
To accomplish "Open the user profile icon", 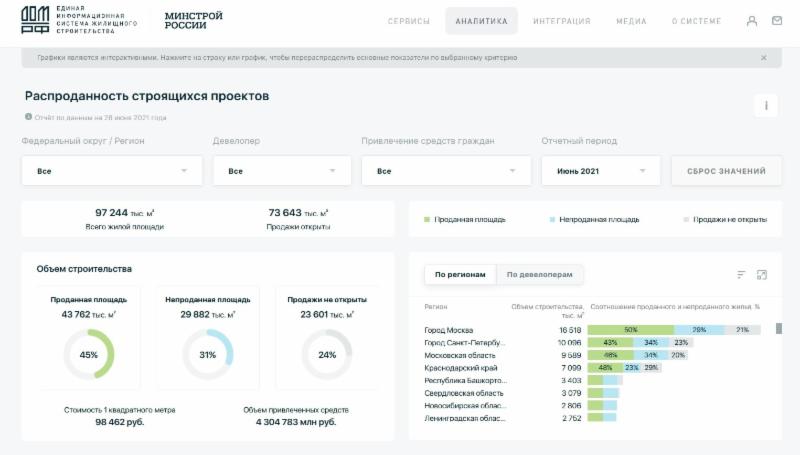I will click(x=752, y=21).
